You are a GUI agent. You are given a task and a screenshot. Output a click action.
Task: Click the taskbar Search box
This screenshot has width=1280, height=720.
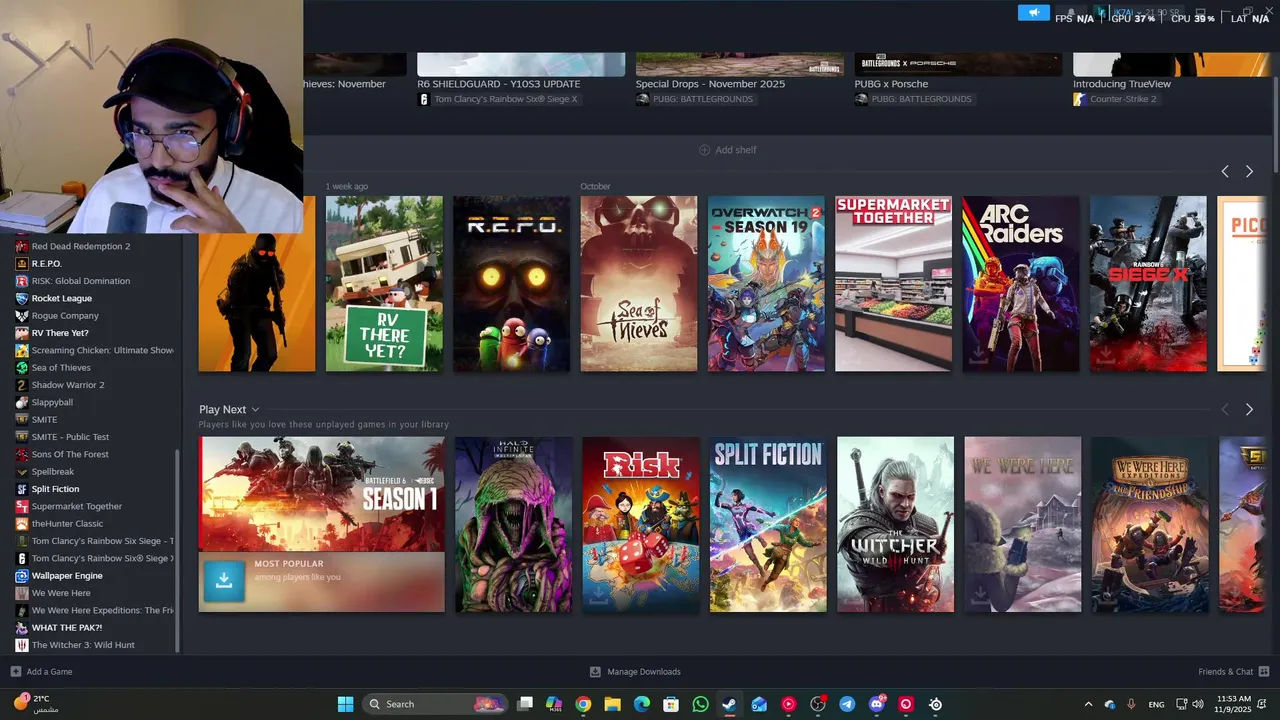pos(435,704)
